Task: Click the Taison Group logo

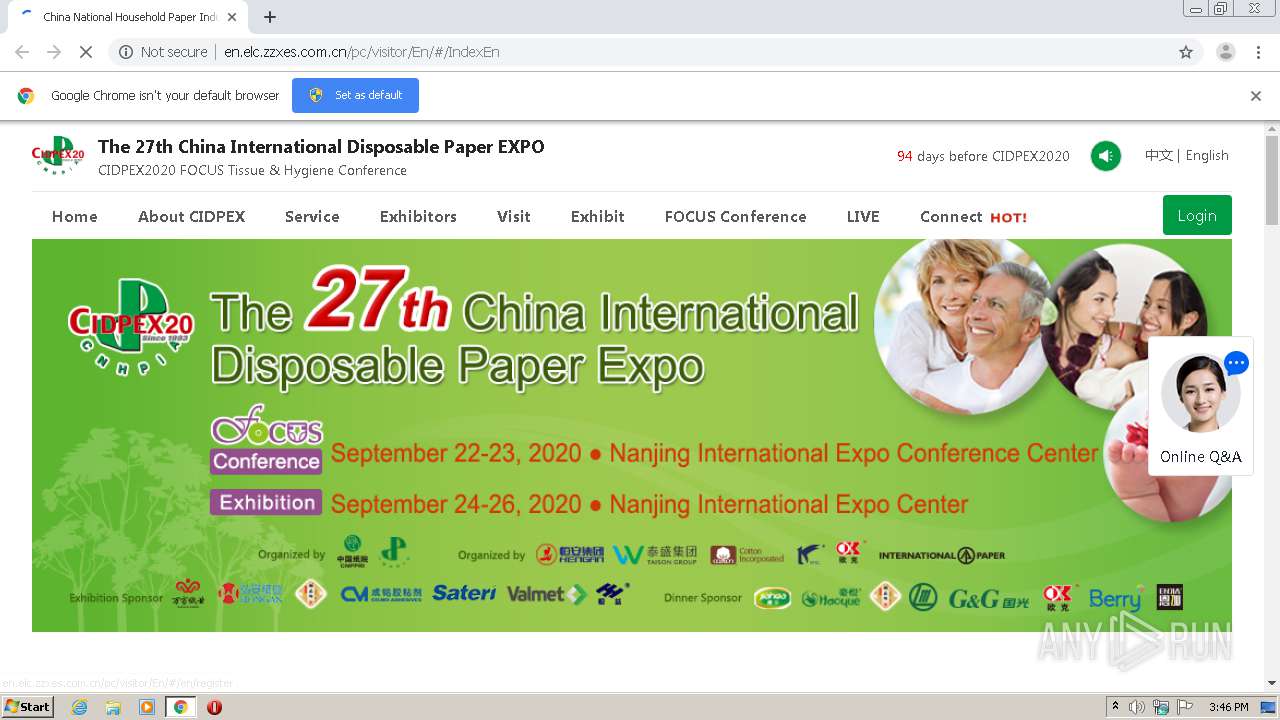Action: click(655, 555)
